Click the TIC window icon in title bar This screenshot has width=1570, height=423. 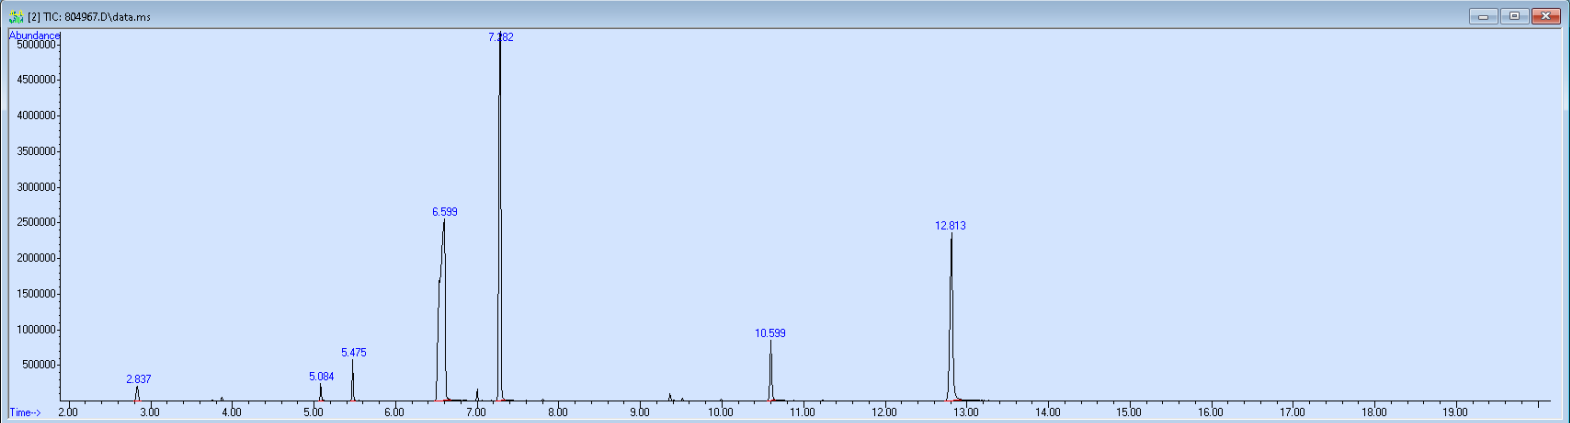pyautogui.click(x=16, y=16)
